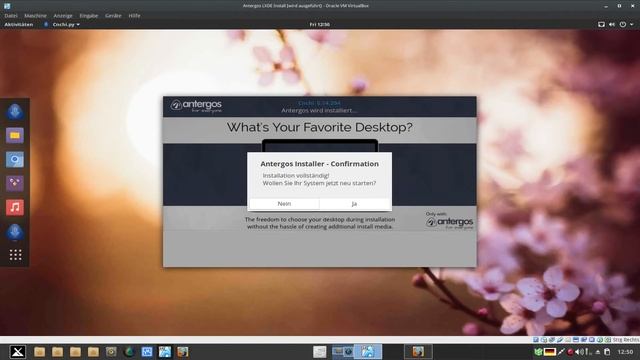
Task: Open the Maschine menu
Action: 35,16
